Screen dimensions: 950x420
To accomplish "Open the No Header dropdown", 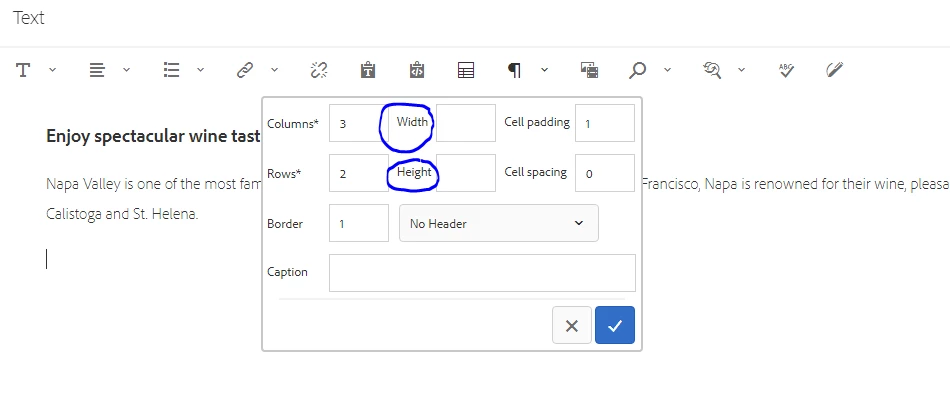I will pyautogui.click(x=499, y=223).
